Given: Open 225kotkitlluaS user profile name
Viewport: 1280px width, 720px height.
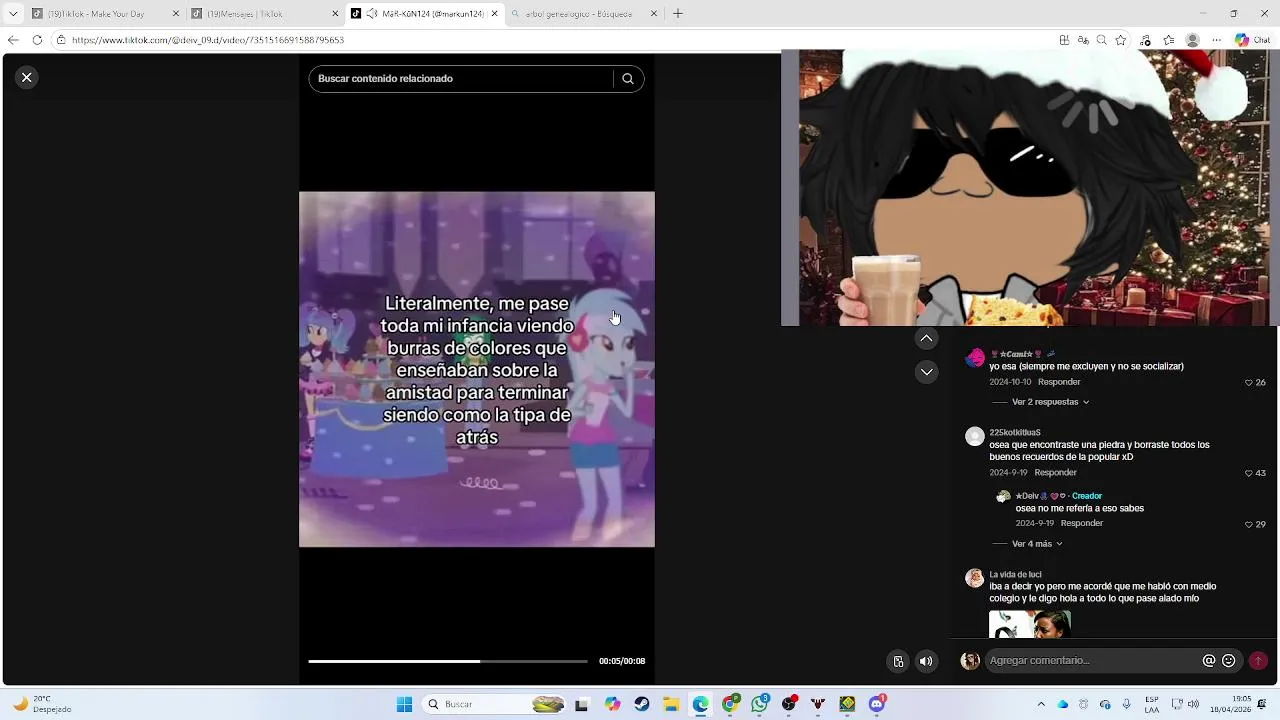Looking at the screenshot, I should click(x=1015, y=433).
